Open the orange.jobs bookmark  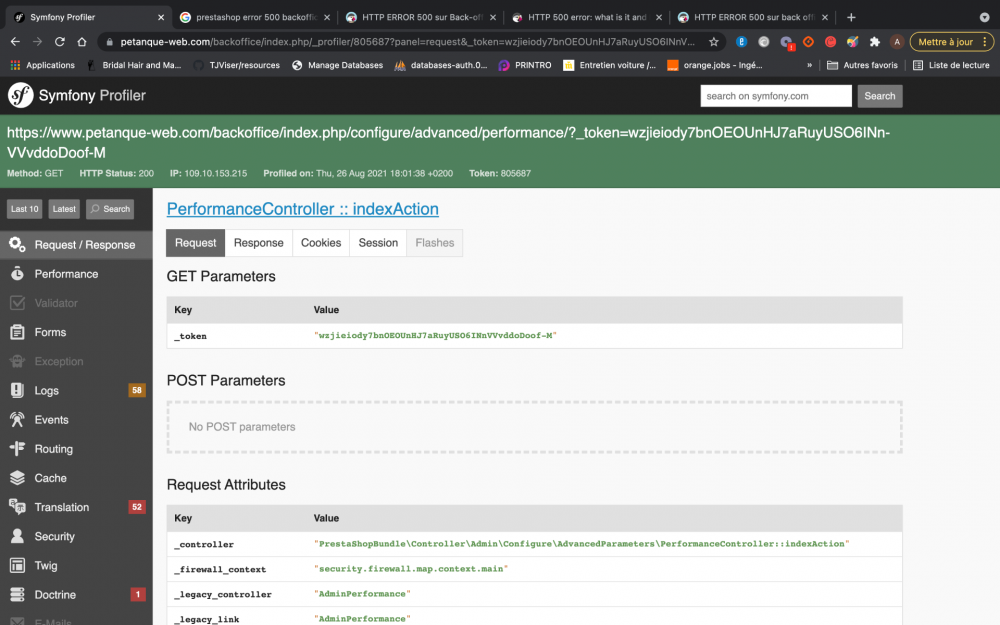pos(715,65)
